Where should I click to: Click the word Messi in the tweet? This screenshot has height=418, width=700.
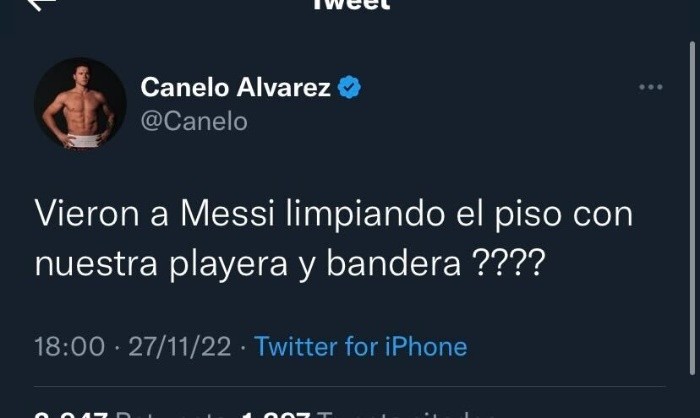point(227,214)
